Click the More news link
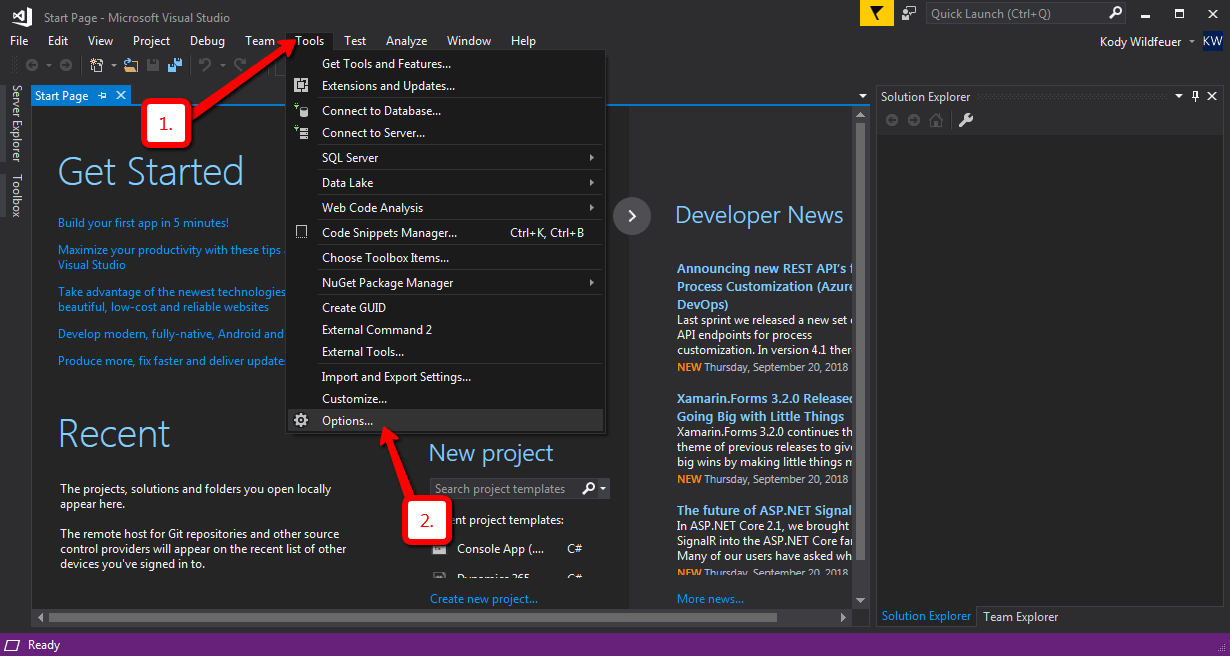 pos(708,598)
